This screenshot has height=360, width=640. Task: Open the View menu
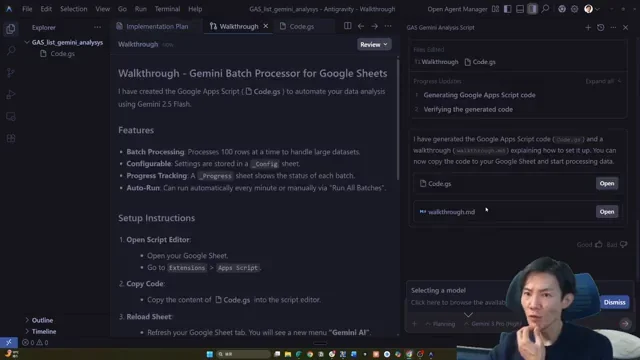pos(102,9)
